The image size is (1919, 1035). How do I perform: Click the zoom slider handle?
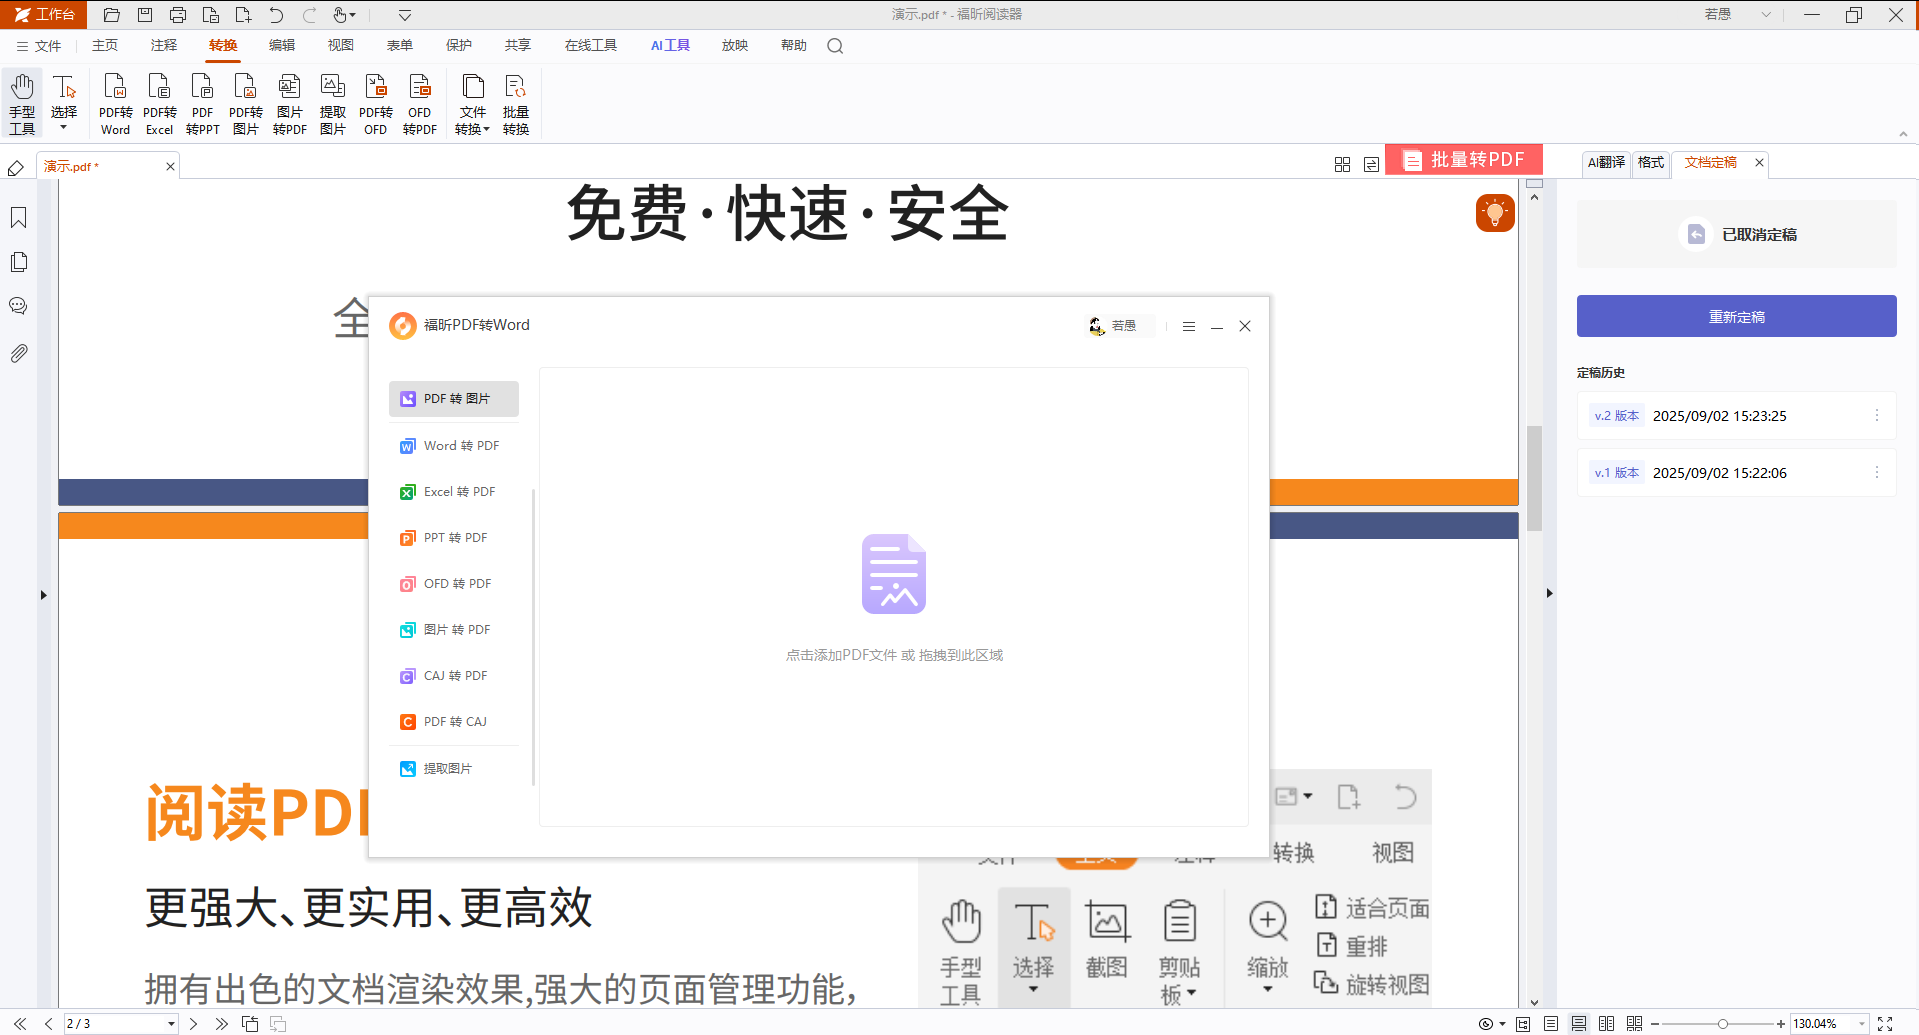click(1722, 1024)
